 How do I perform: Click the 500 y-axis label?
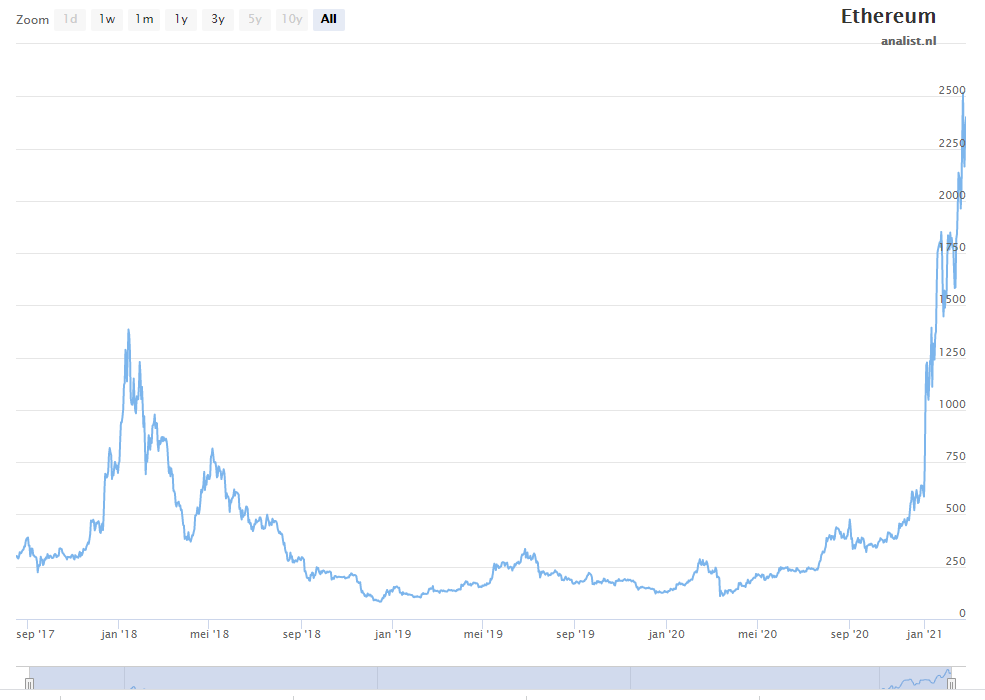(x=955, y=508)
